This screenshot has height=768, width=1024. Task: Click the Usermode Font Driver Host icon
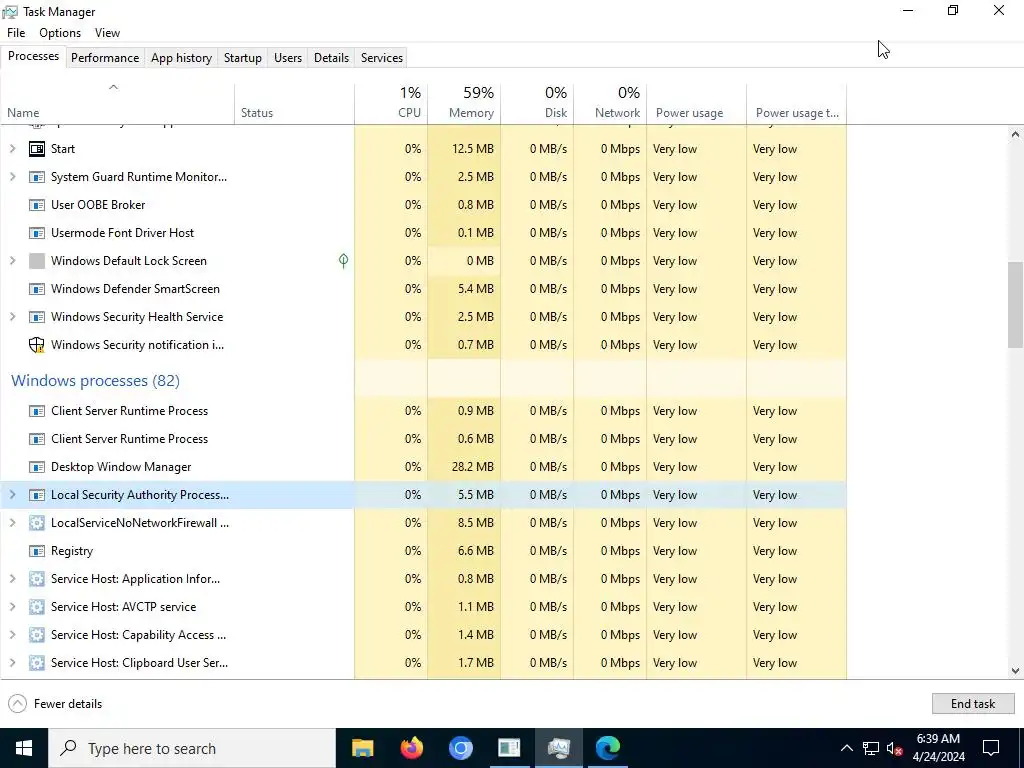coord(37,233)
